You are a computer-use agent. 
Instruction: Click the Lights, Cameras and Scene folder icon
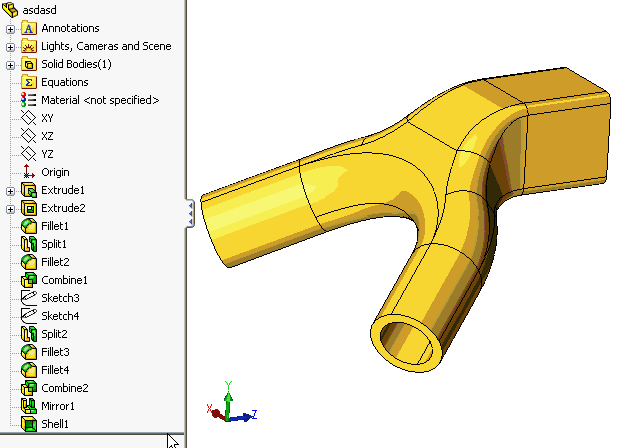point(29,46)
